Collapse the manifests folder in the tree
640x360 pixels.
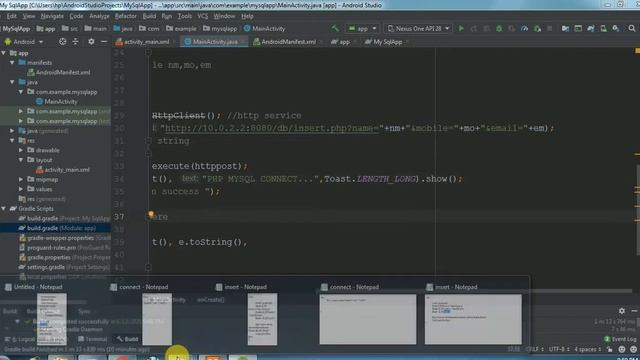coord(12,62)
